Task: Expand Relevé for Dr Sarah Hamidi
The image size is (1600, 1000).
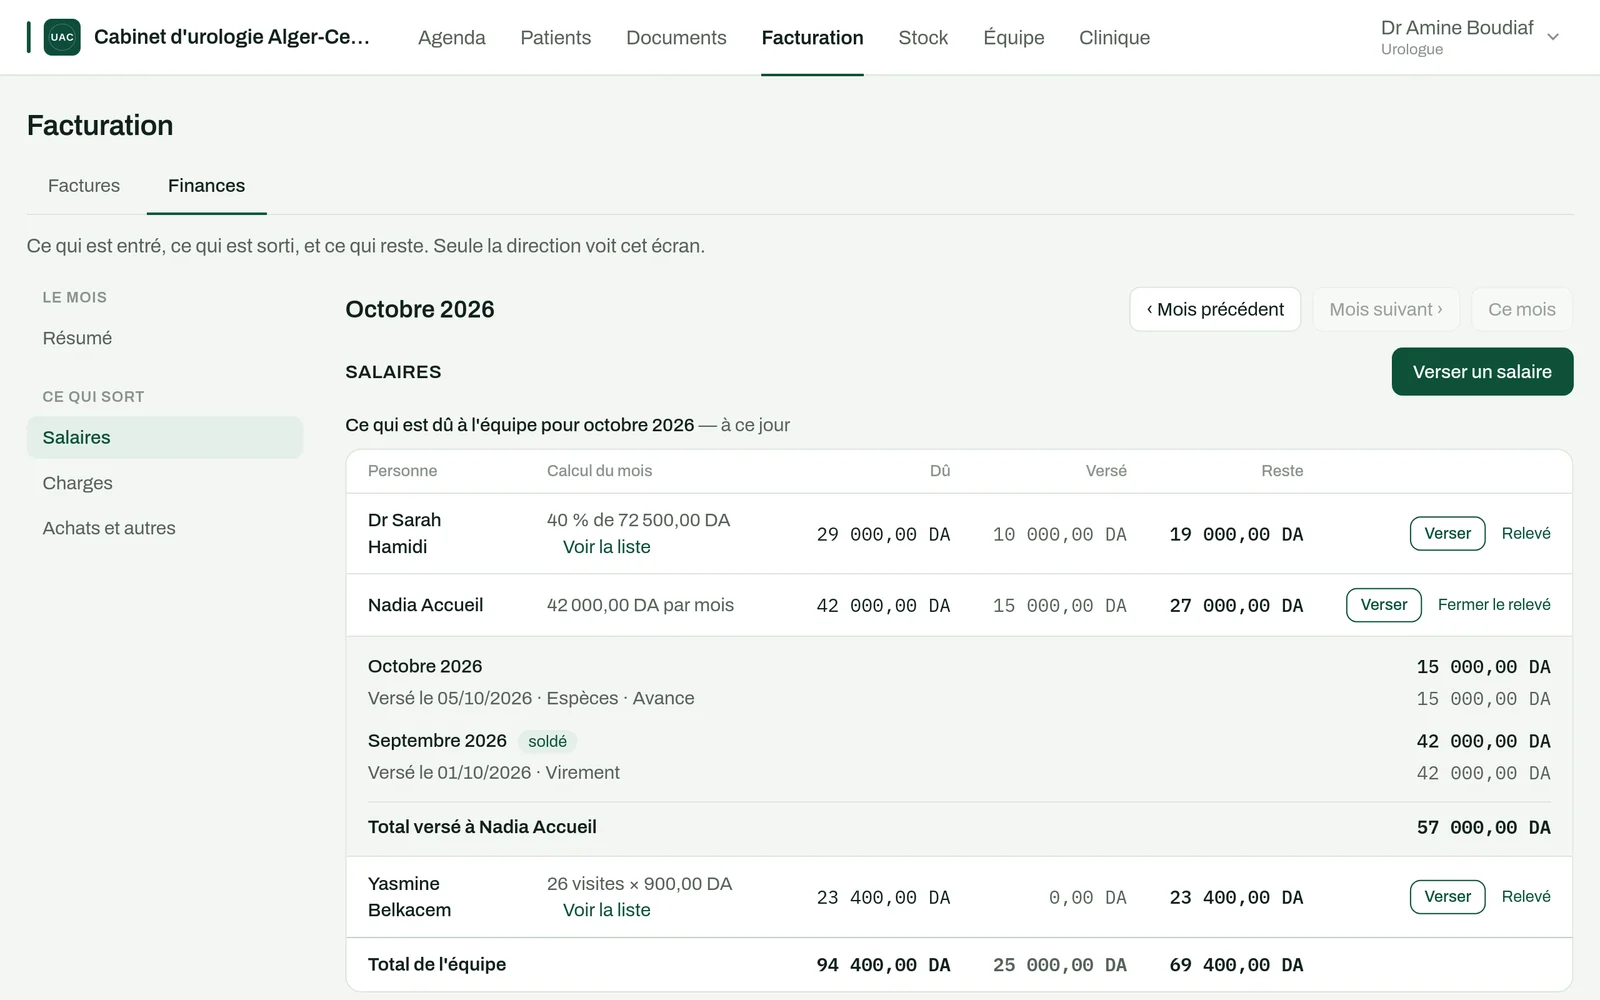Action: pos(1526,533)
